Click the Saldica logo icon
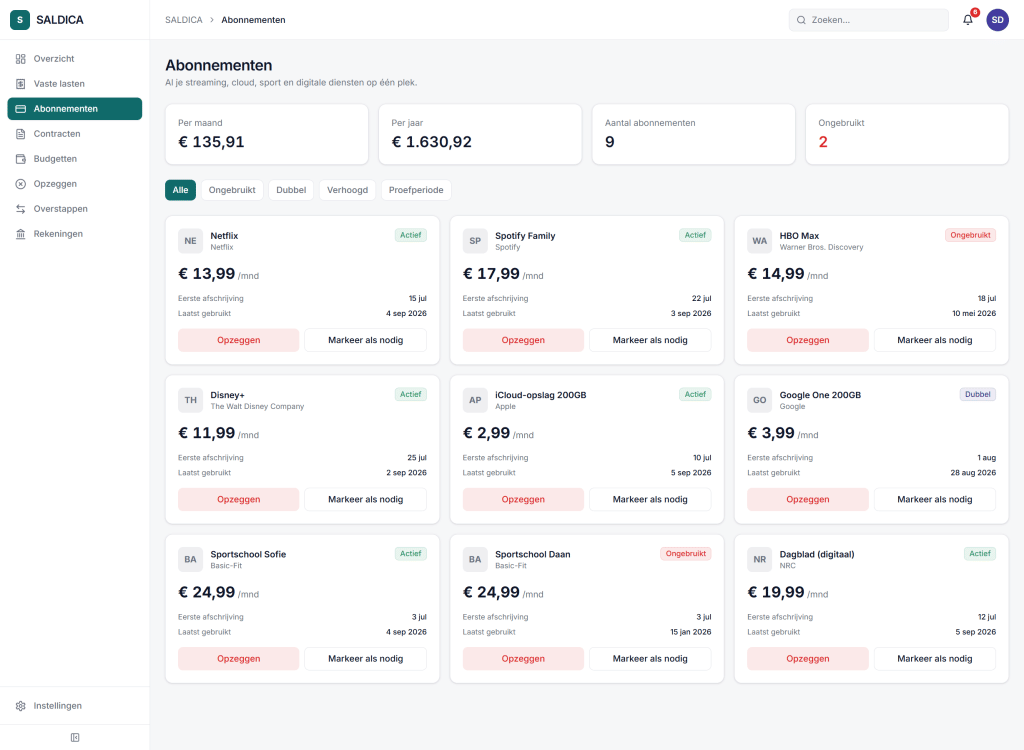Screen dimensions: 1024x750 pyautogui.click(x=20, y=20)
